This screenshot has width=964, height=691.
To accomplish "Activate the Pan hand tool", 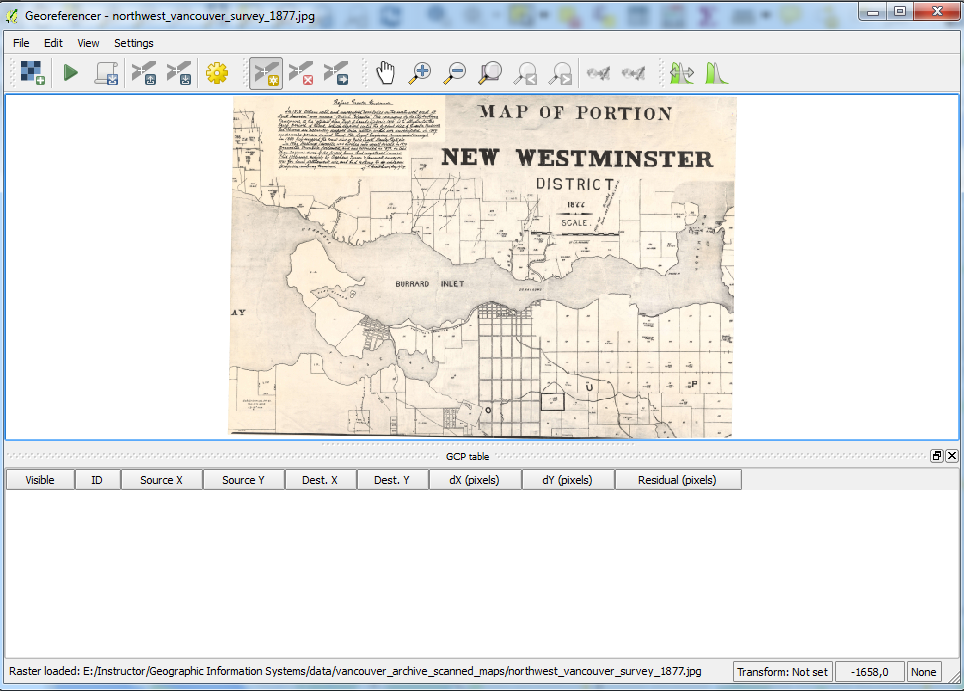I will pyautogui.click(x=386, y=72).
